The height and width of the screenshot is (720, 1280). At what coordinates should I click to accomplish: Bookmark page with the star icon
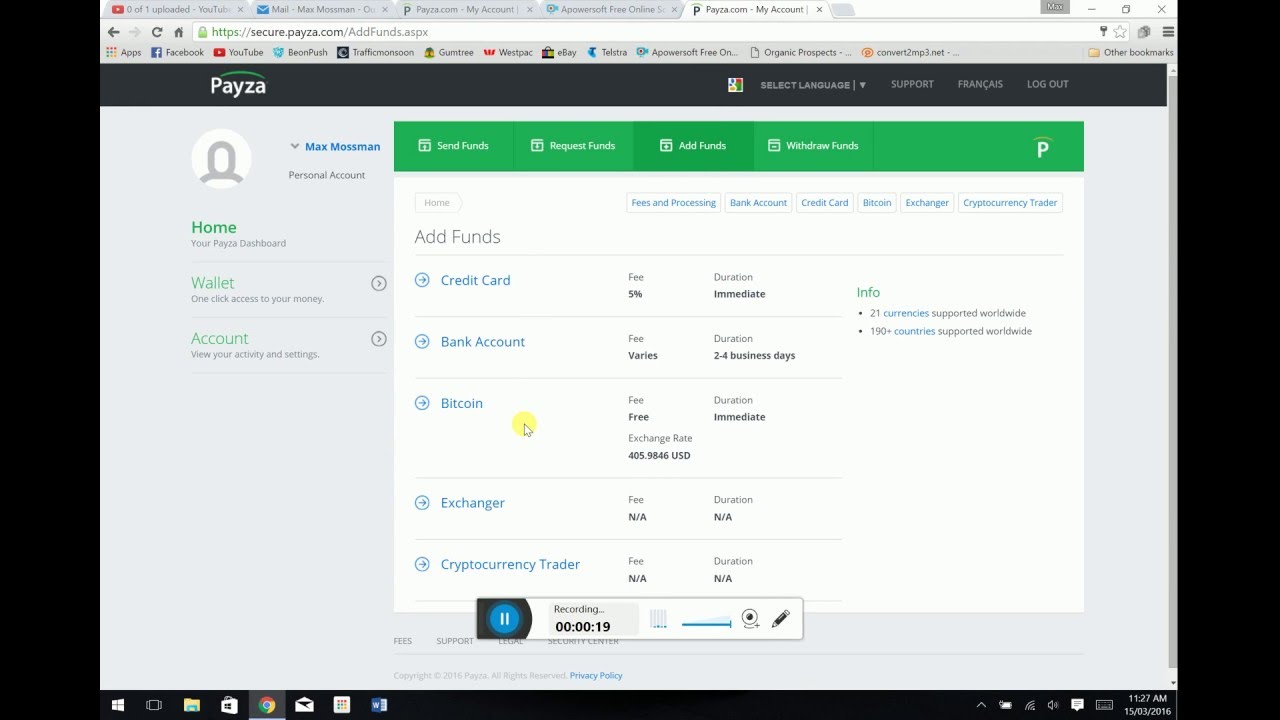click(x=1120, y=32)
